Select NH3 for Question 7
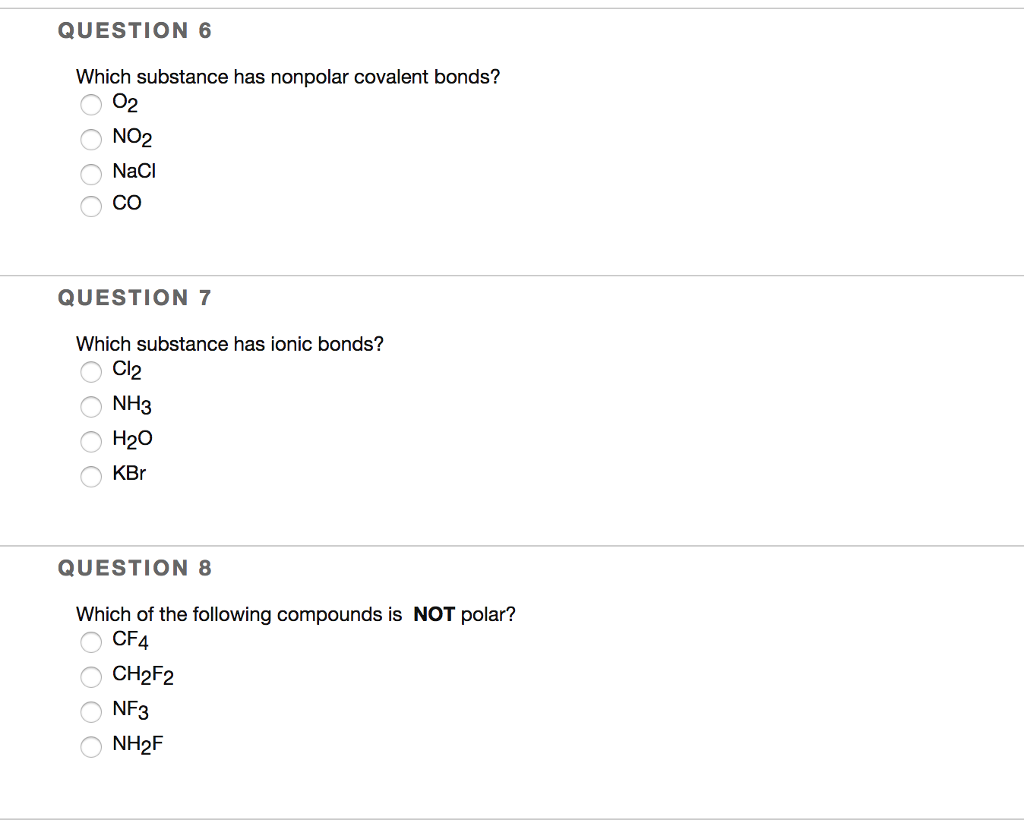 point(91,407)
